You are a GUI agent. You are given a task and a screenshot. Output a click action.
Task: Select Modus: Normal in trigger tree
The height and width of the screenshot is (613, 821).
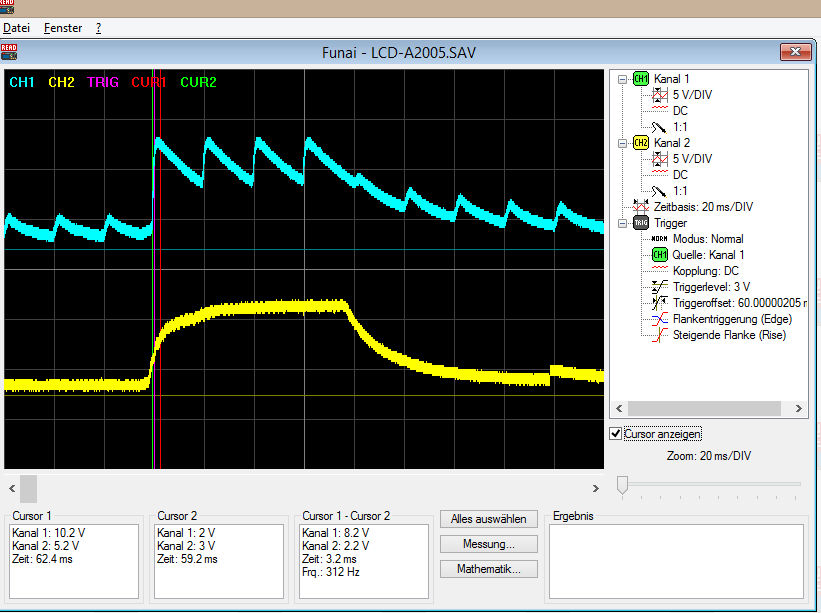coord(706,239)
